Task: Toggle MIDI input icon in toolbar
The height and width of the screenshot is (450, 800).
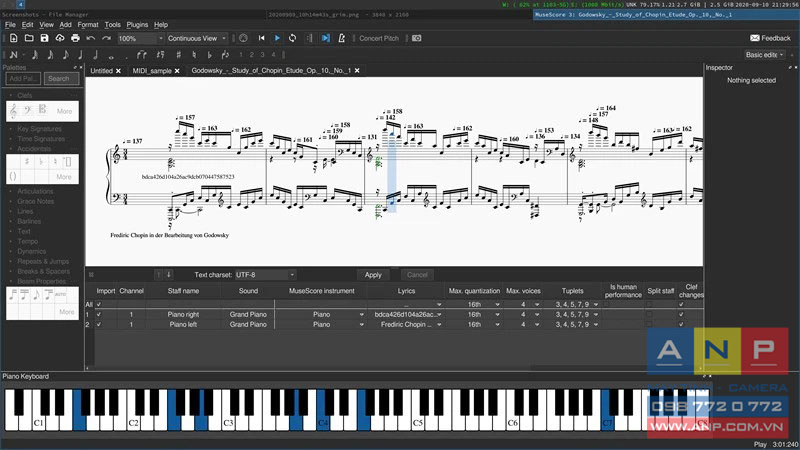Action: pyautogui.click(x=243, y=38)
